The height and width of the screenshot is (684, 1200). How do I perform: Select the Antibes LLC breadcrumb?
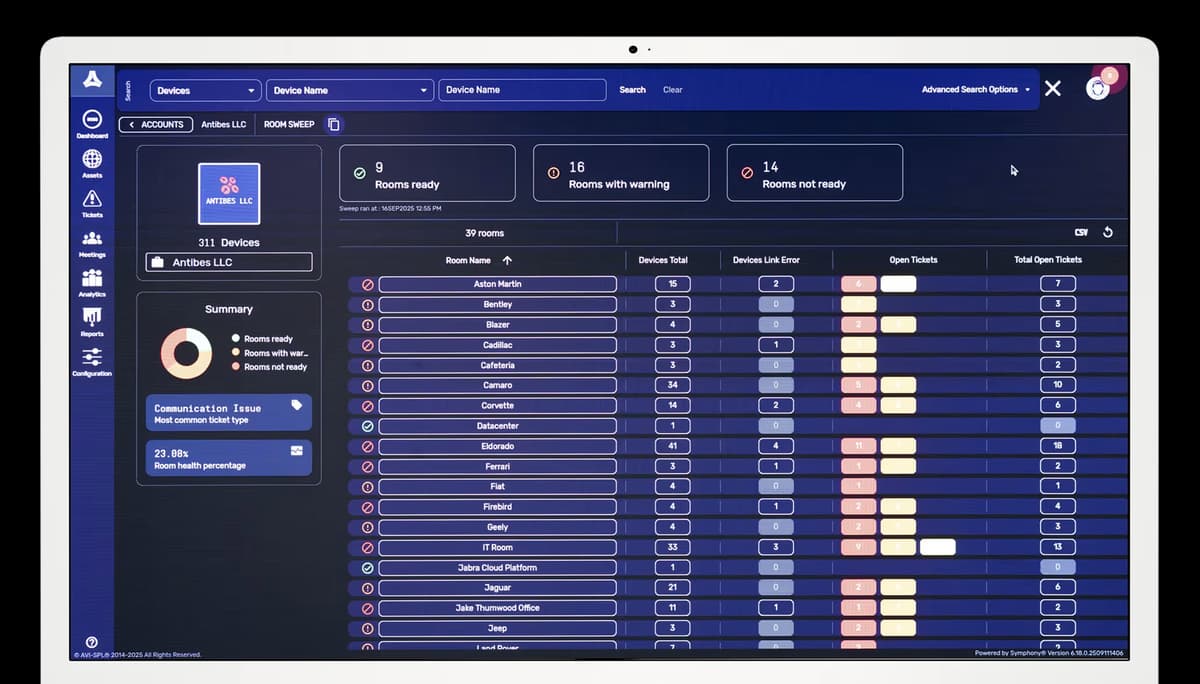coord(223,125)
